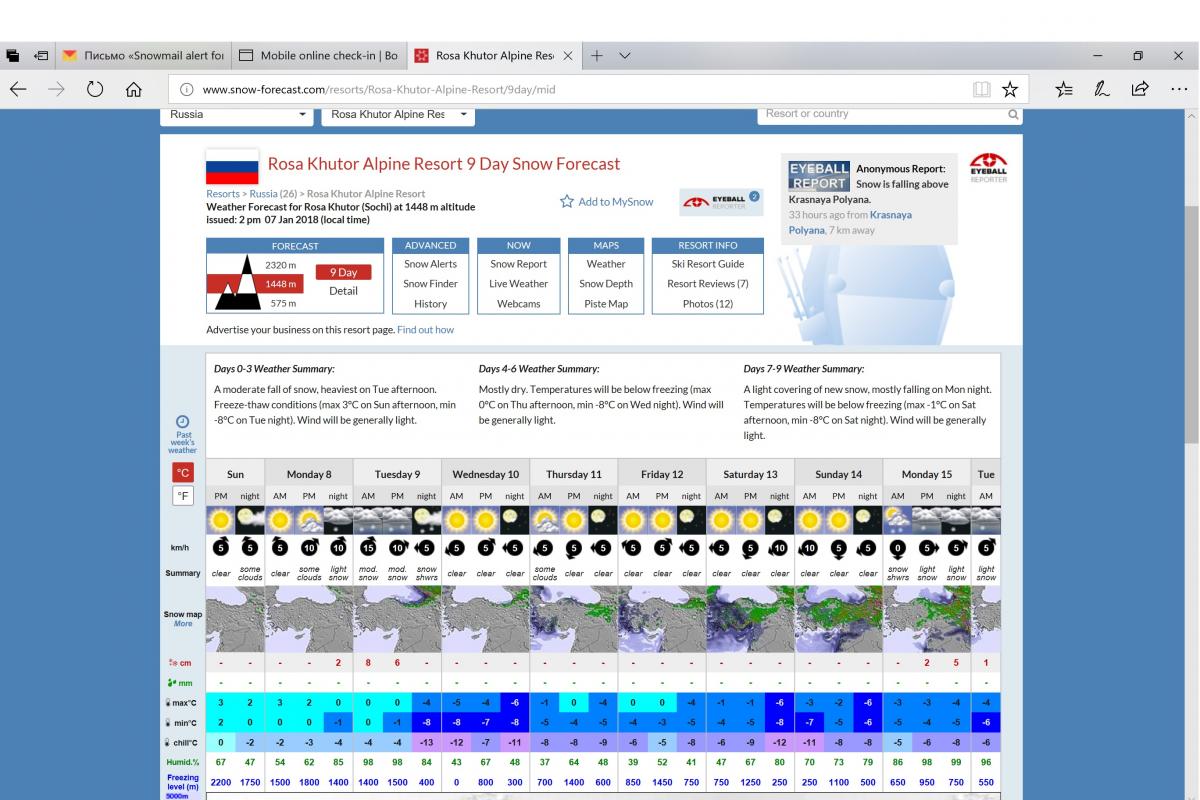The image size is (1200, 800).
Task: Click the Monday 15 AM snow showers icon
Action: [897, 520]
